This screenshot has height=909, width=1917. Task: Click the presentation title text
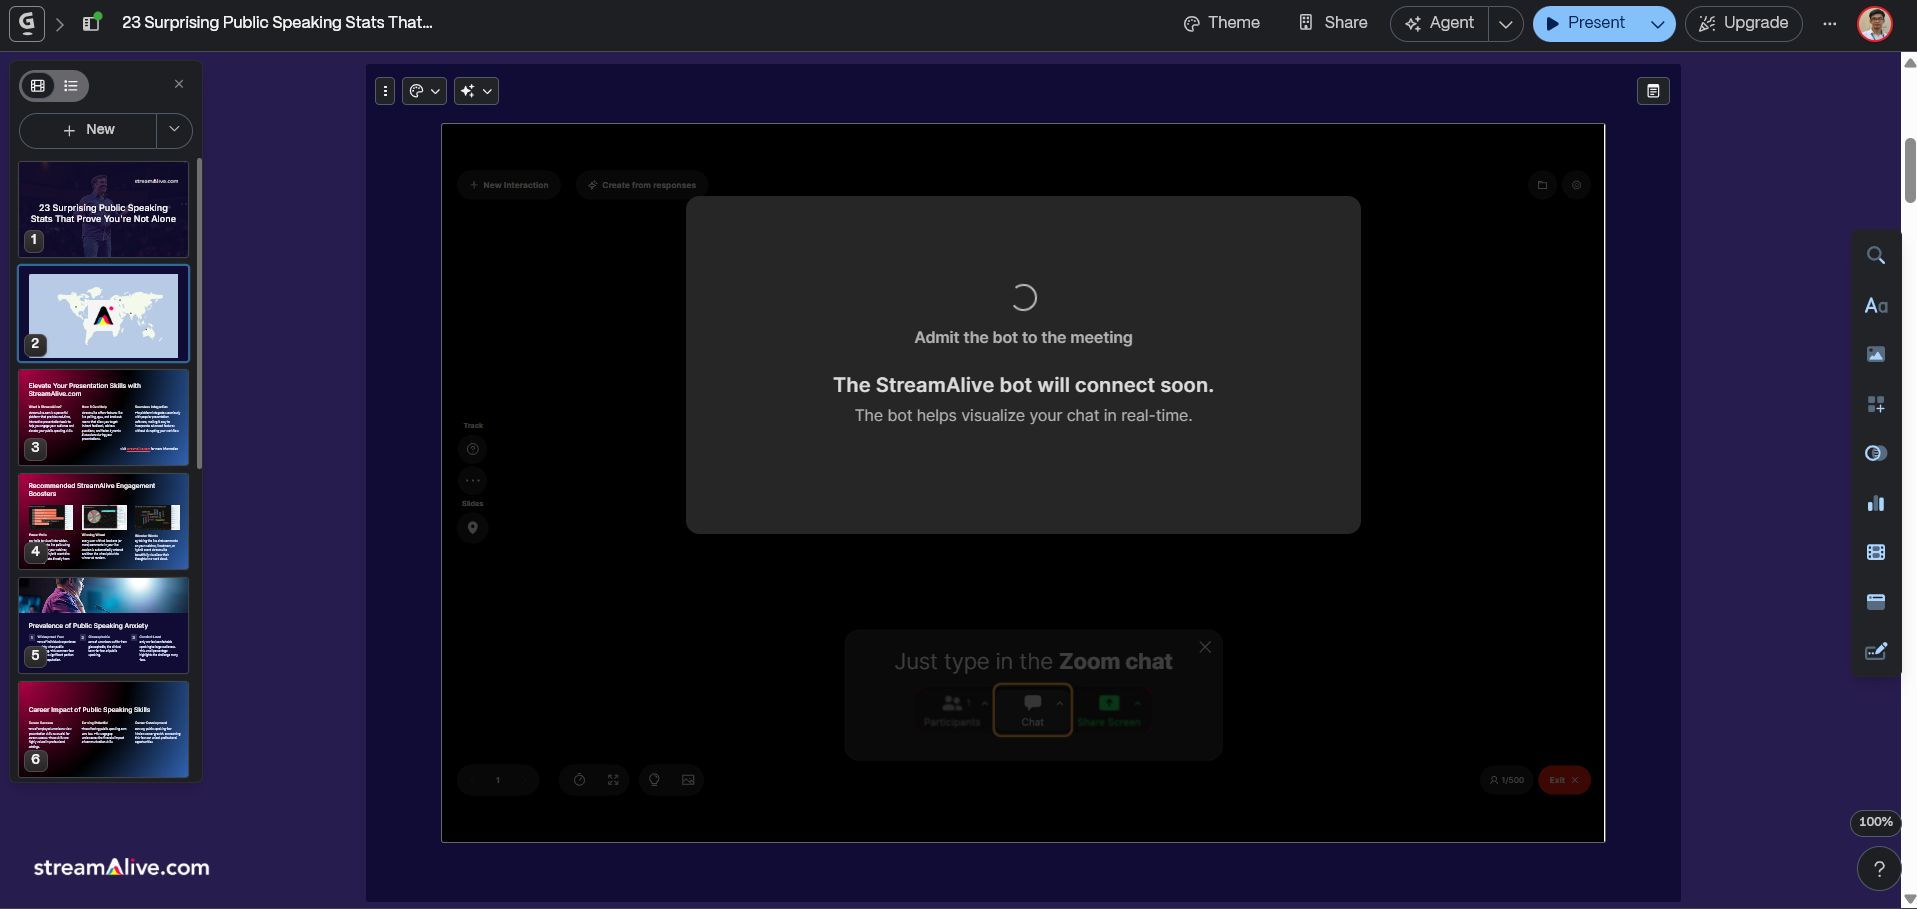click(277, 22)
